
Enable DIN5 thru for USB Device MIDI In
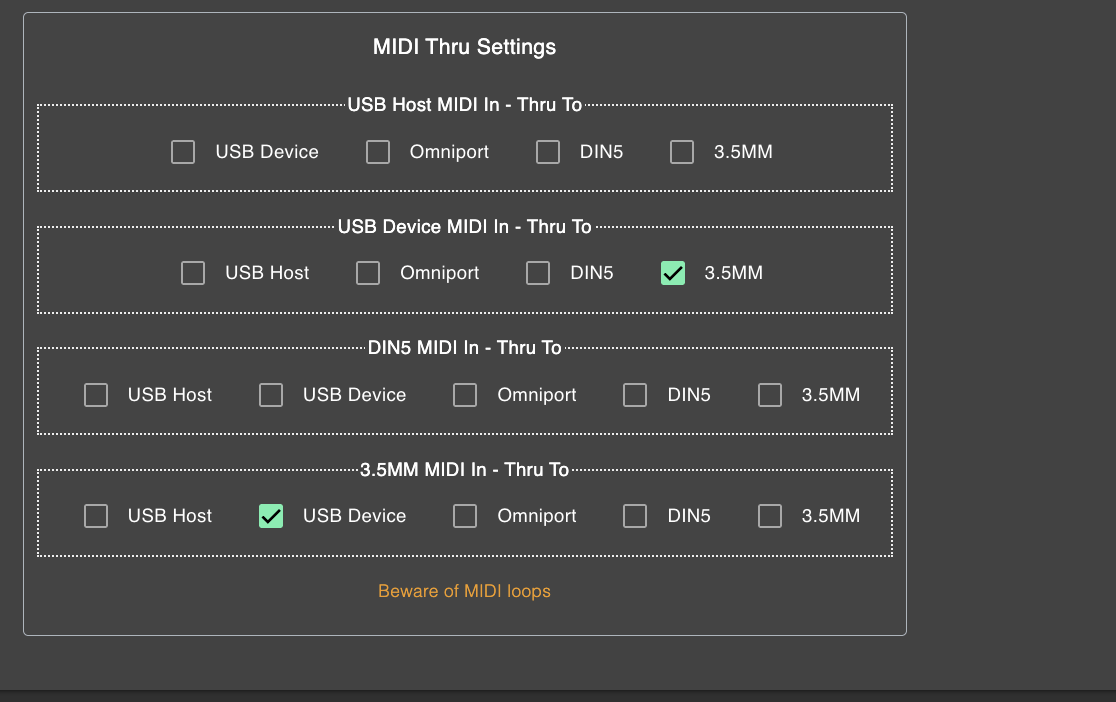(538, 273)
